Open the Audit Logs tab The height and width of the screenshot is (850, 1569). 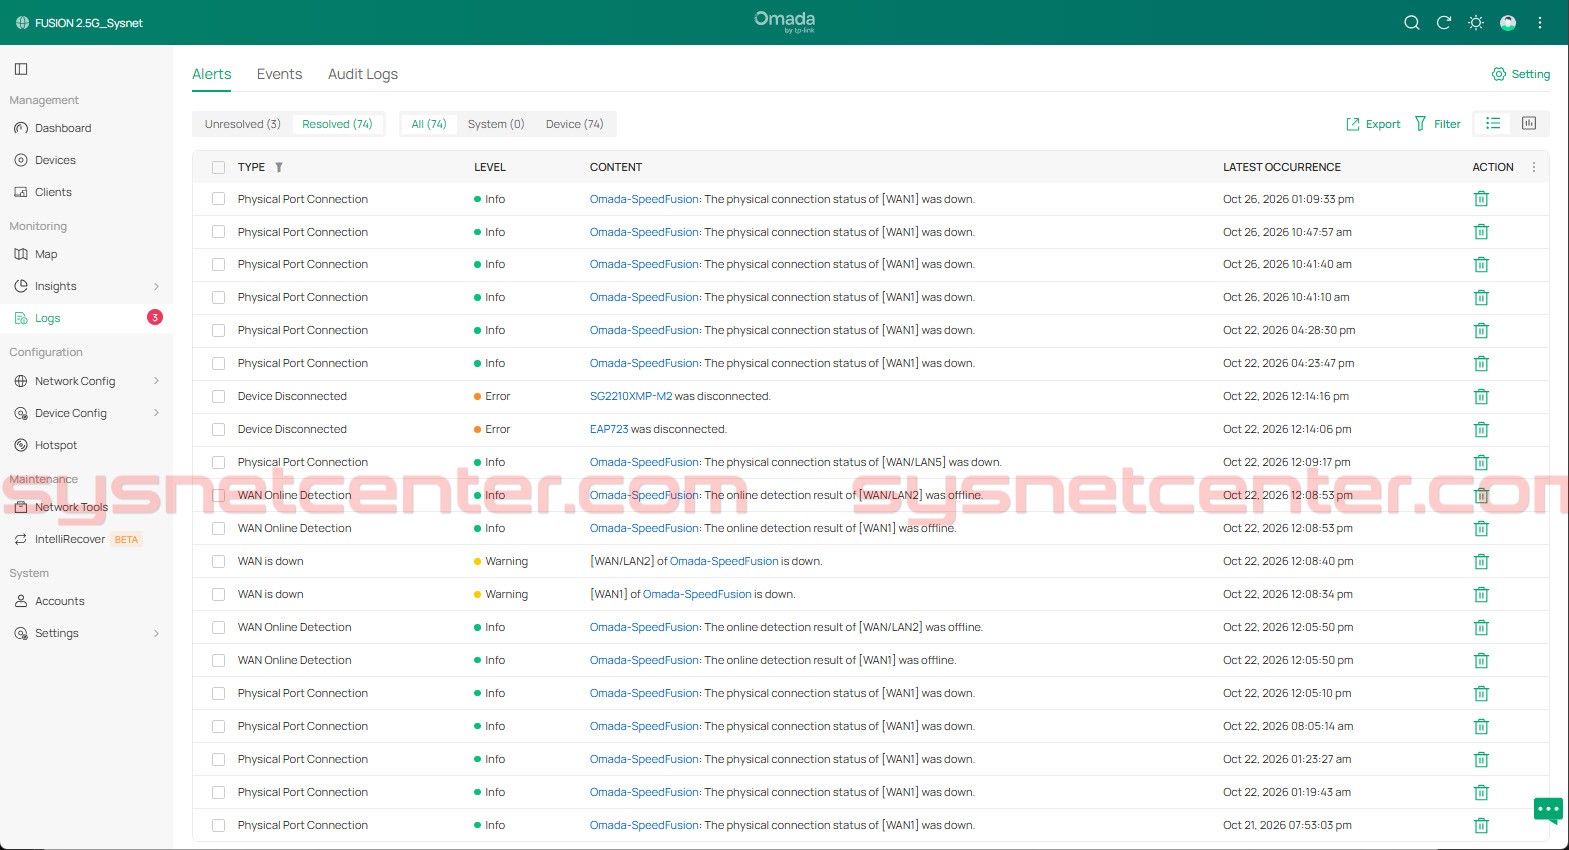pos(363,74)
